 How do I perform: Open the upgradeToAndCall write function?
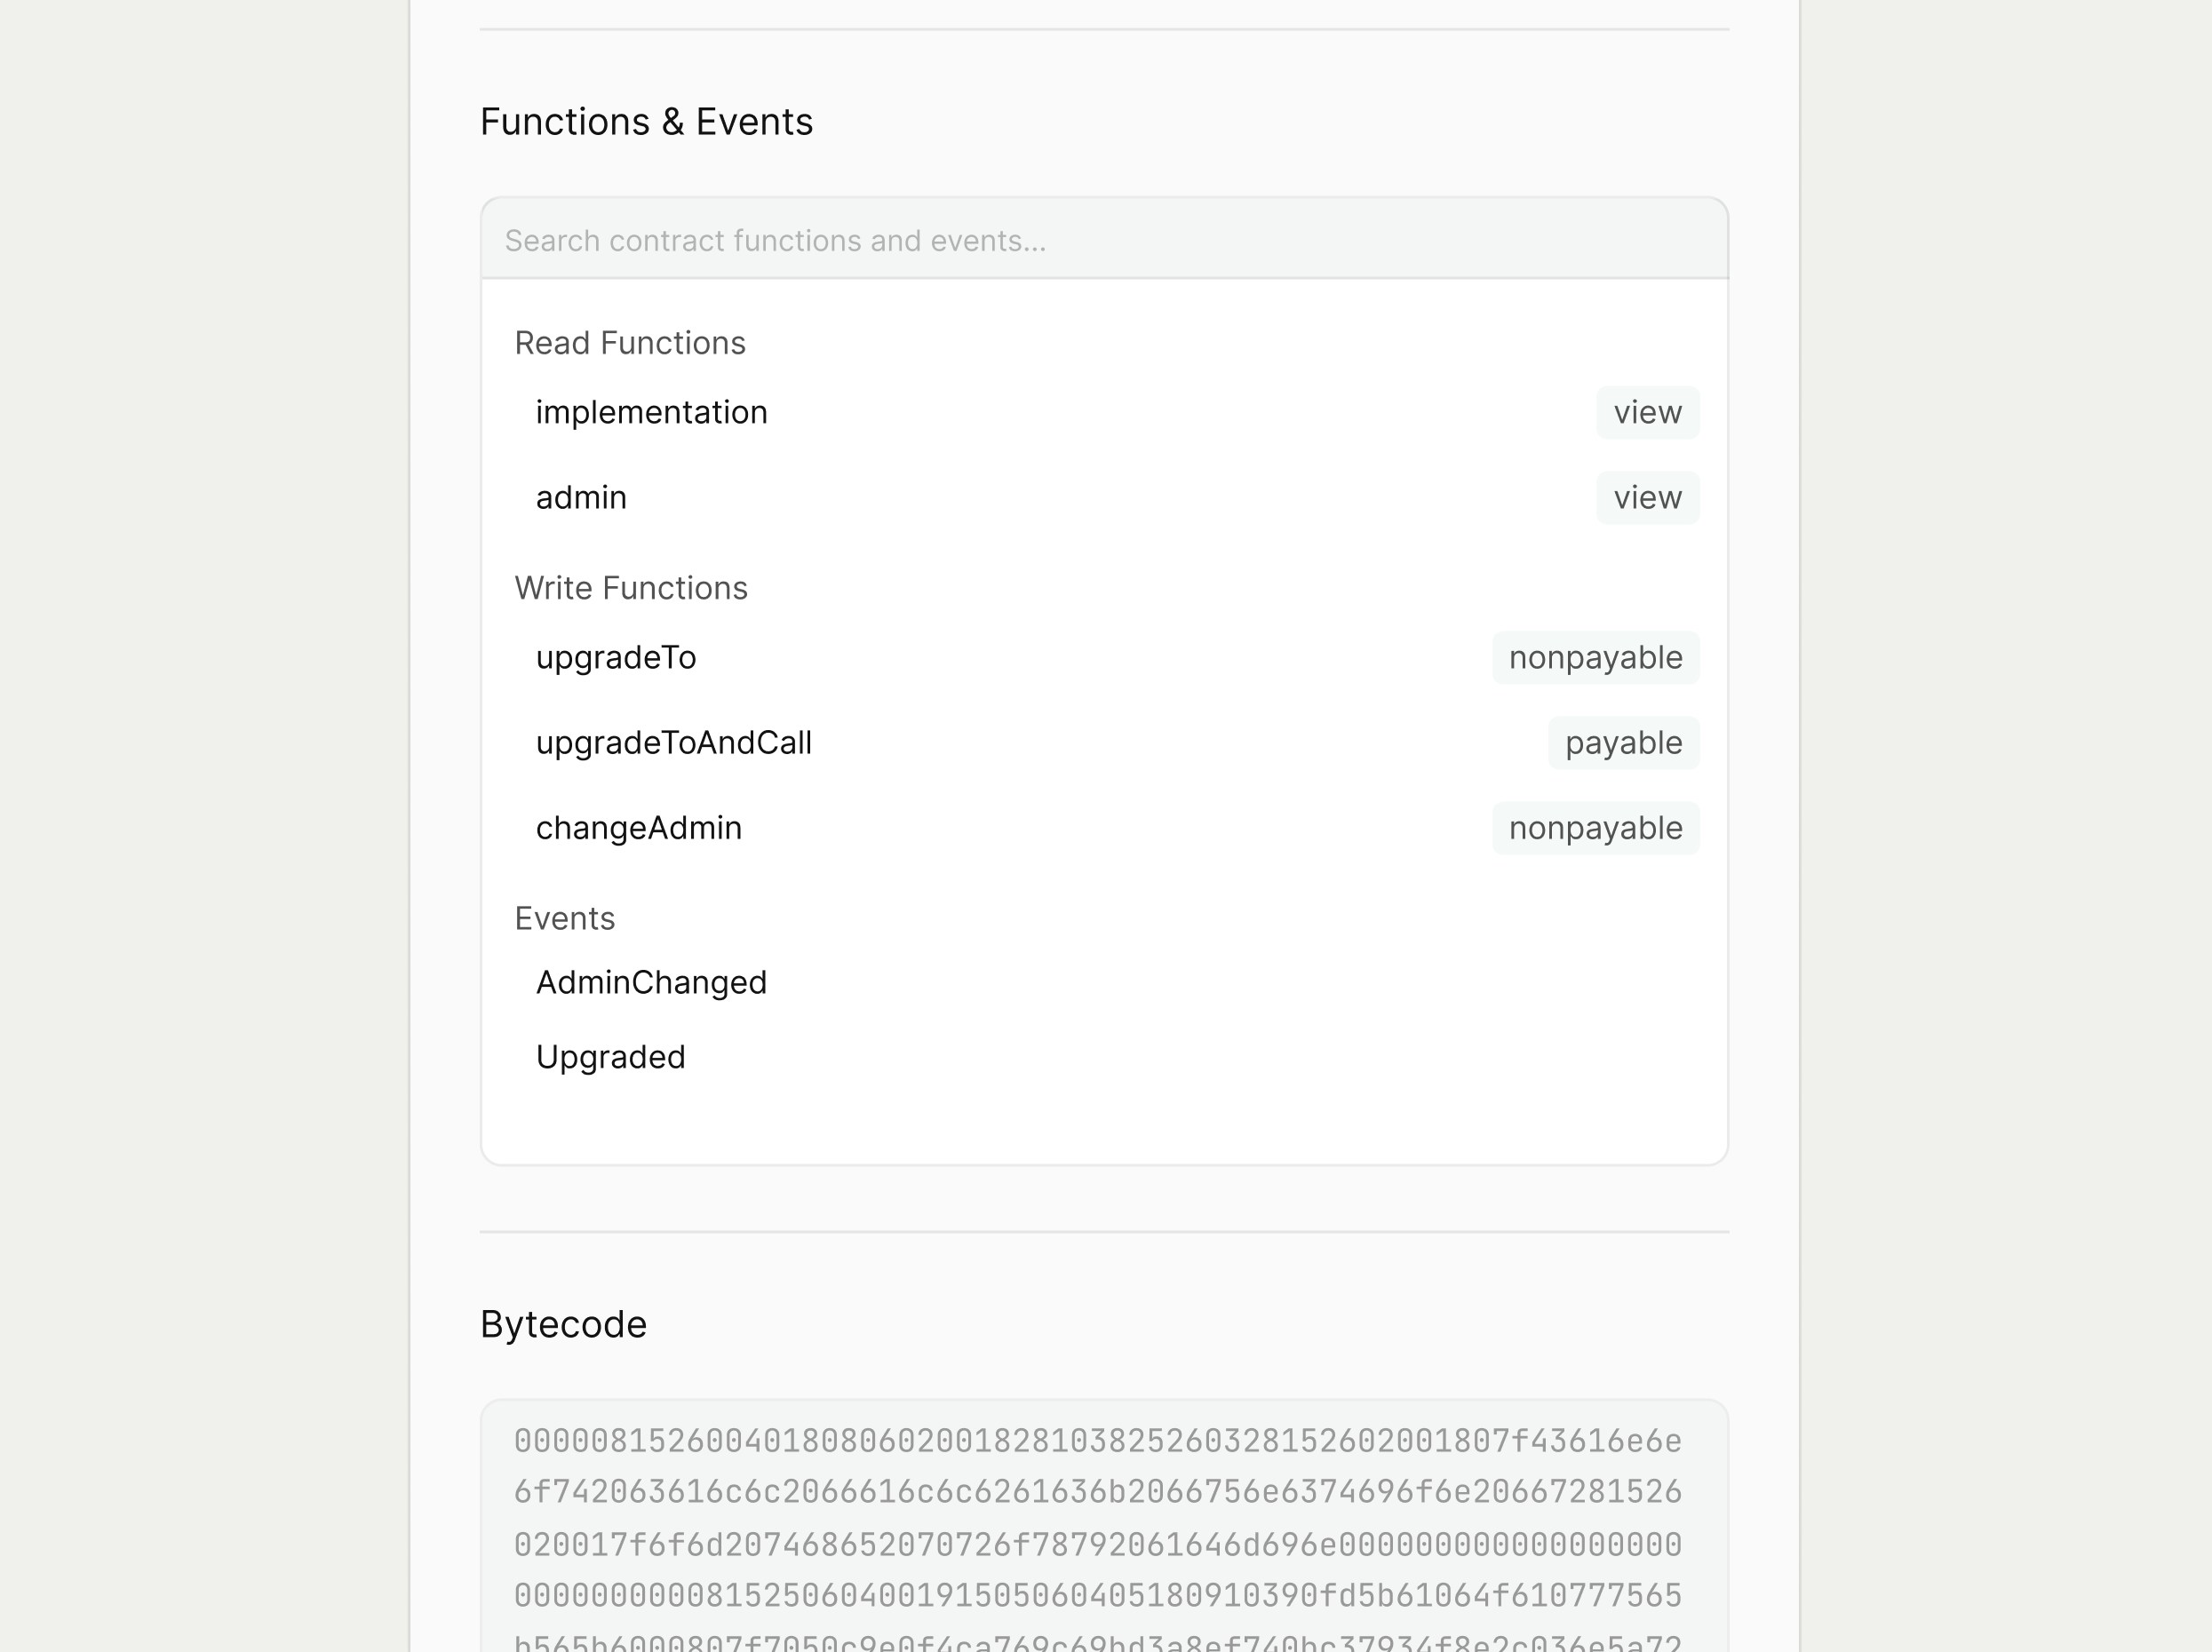[x=674, y=742]
